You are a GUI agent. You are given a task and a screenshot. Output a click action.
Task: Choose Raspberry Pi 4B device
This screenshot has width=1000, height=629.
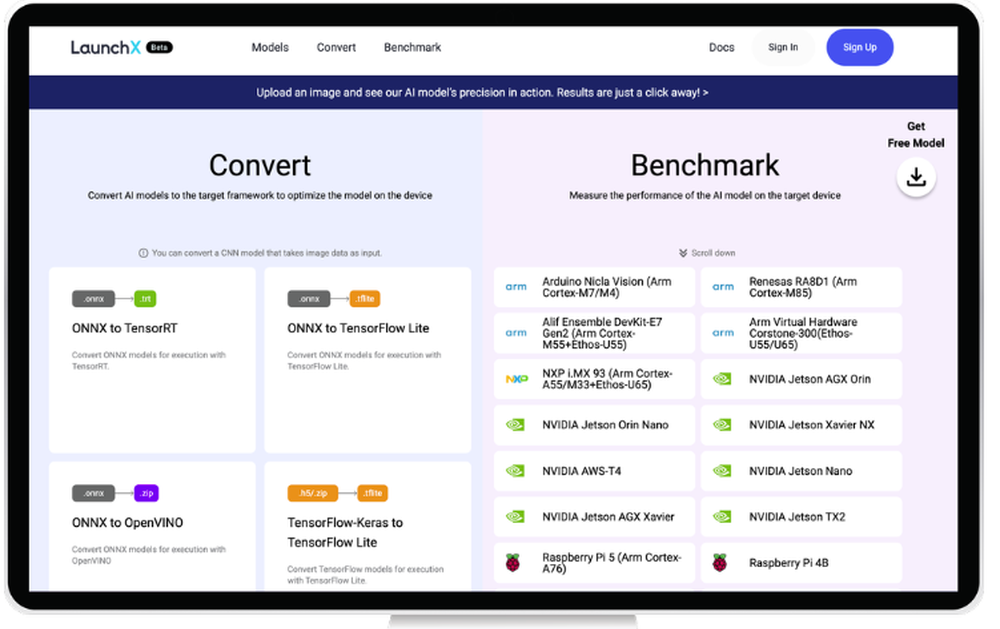[x=802, y=563]
